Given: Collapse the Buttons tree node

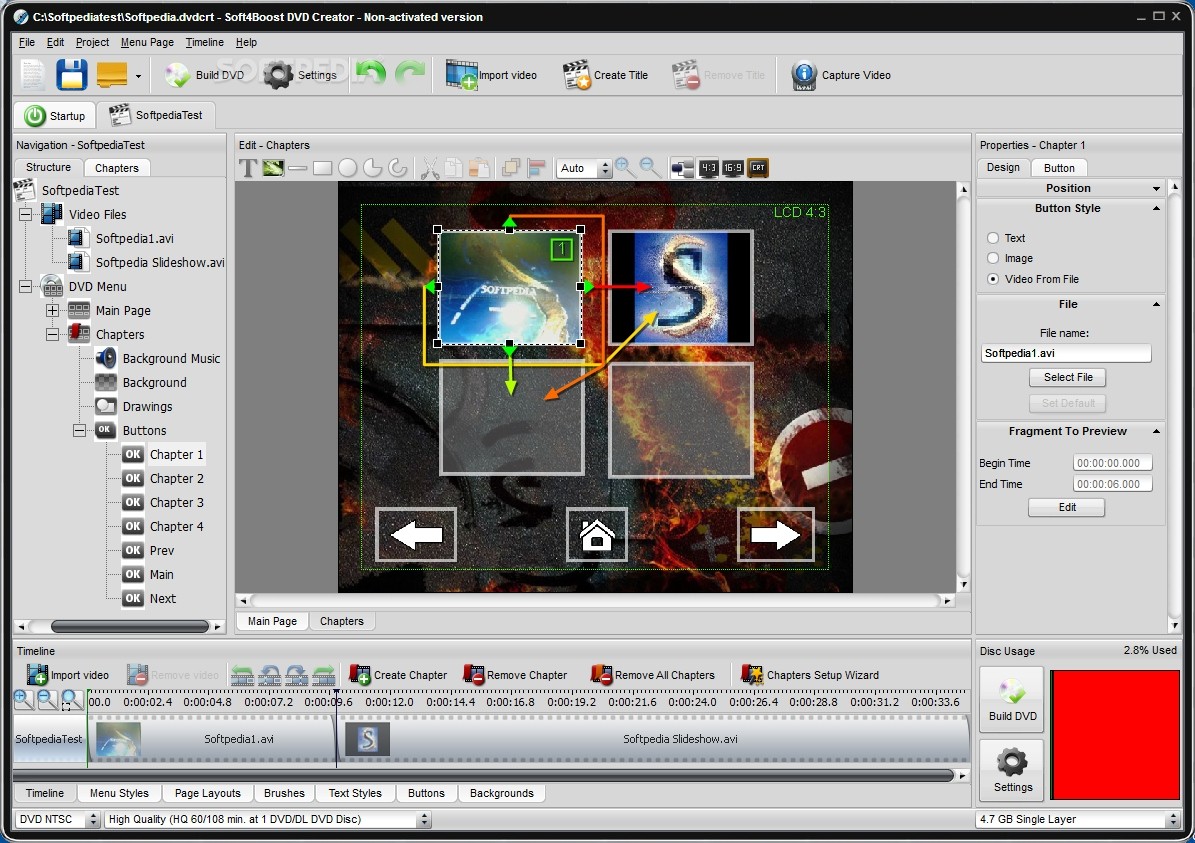Looking at the screenshot, I should pos(79,431).
